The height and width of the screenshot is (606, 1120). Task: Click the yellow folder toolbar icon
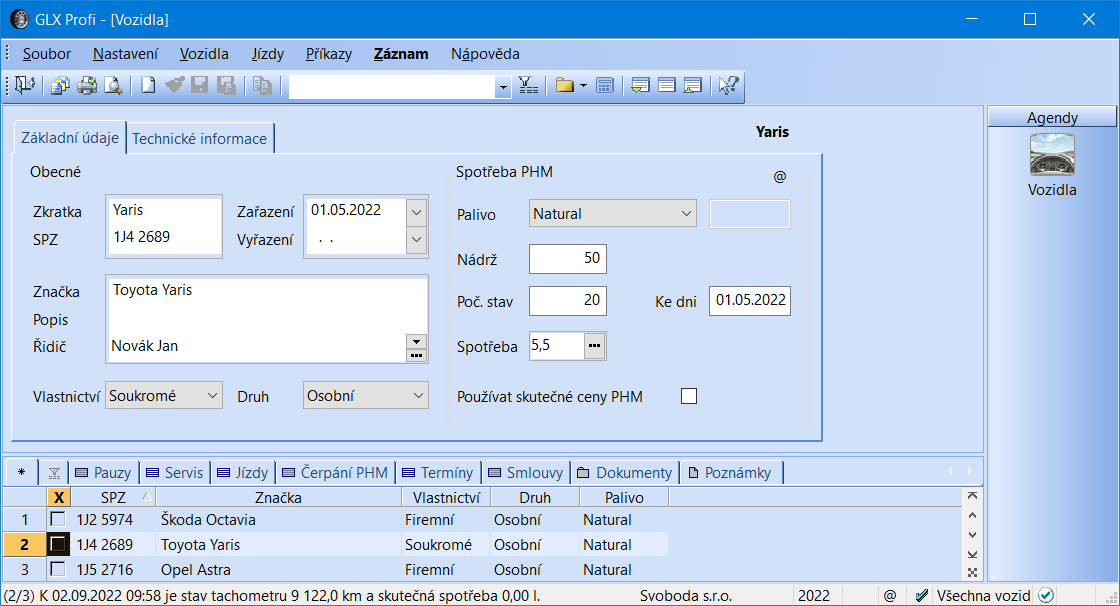(565, 86)
